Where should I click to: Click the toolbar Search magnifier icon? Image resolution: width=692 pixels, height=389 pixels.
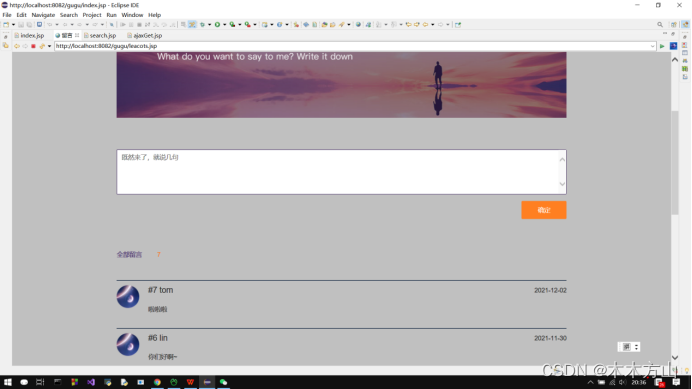pos(660,25)
